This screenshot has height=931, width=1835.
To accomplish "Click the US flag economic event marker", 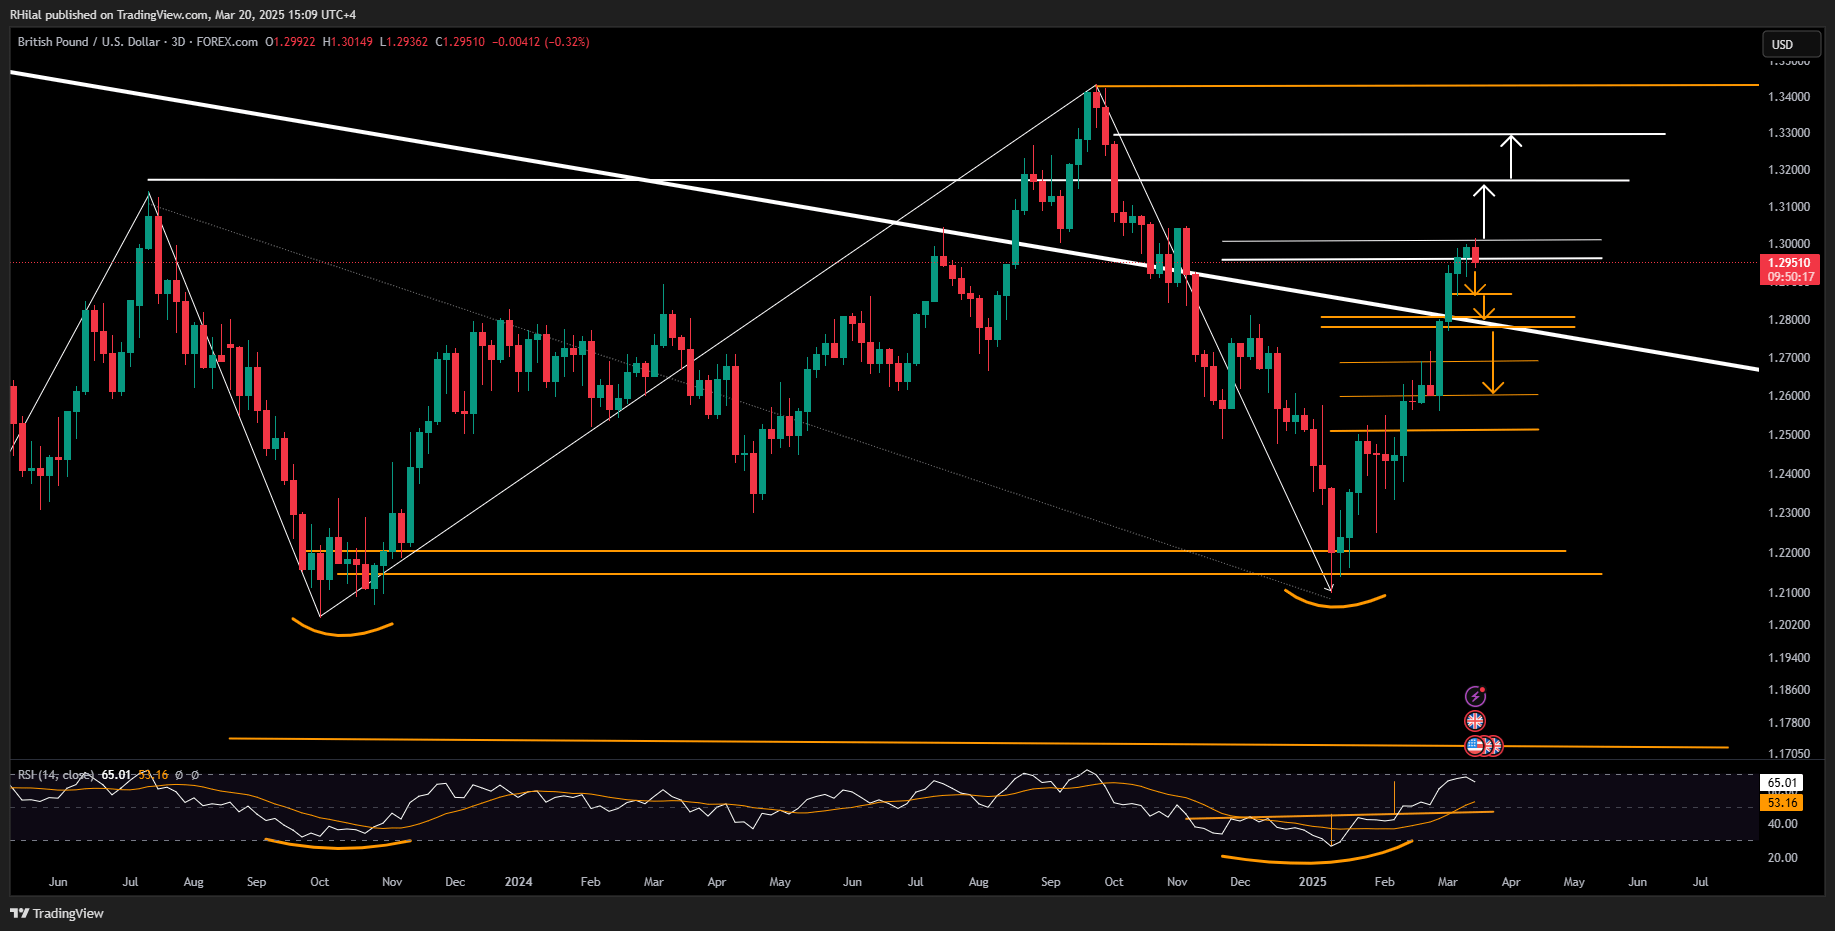I will point(1475,745).
